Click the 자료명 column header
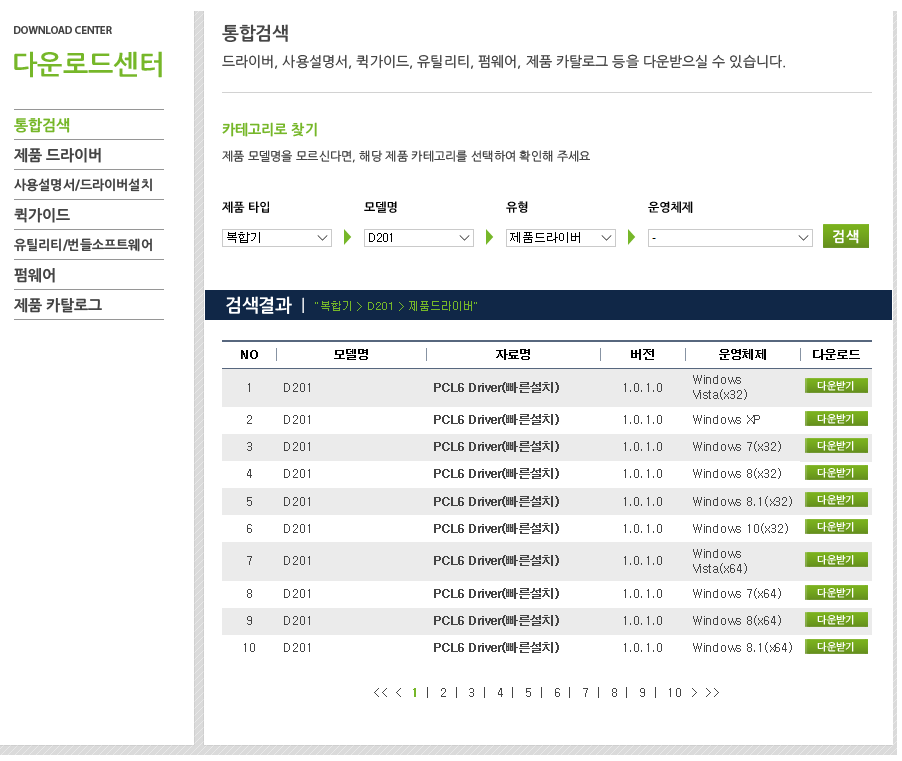Image resolution: width=902 pixels, height=761 pixels. point(513,354)
